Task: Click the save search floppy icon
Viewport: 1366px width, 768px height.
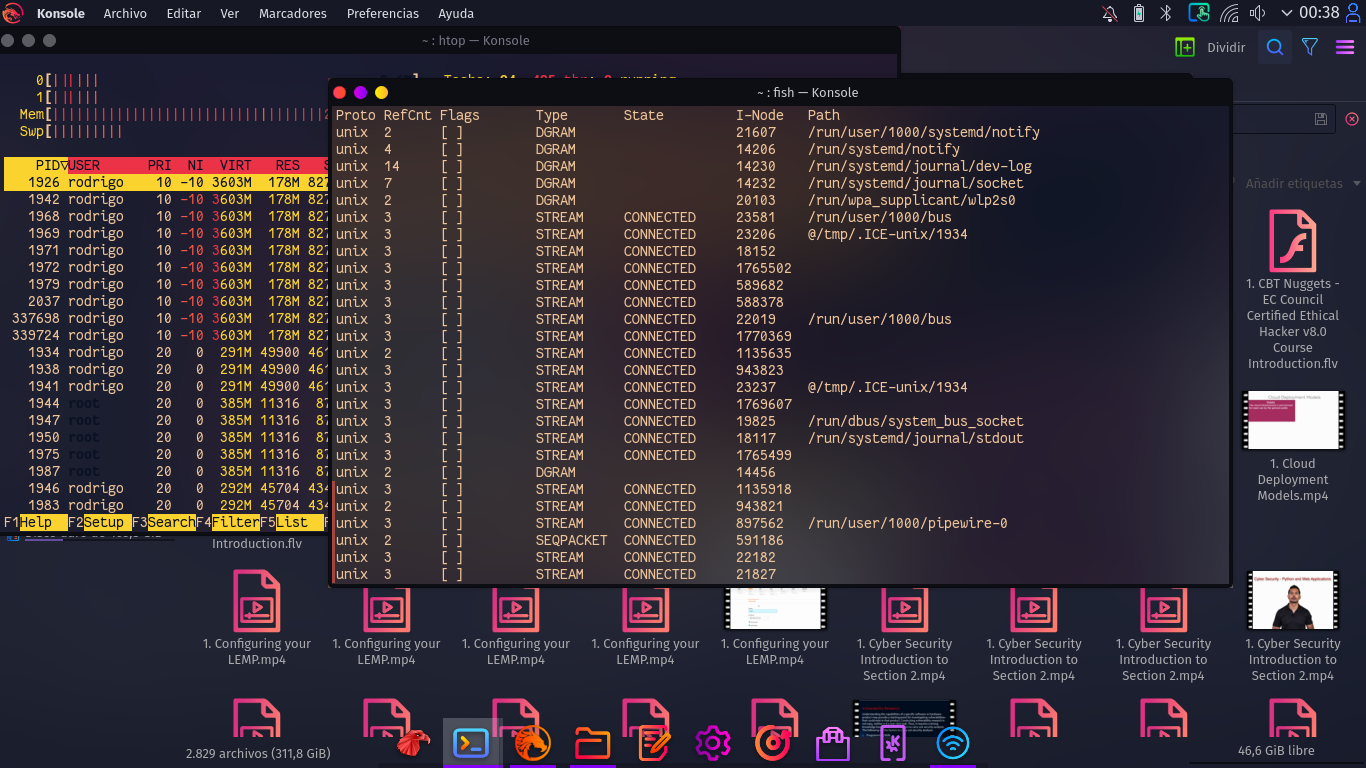Action: [x=1321, y=119]
